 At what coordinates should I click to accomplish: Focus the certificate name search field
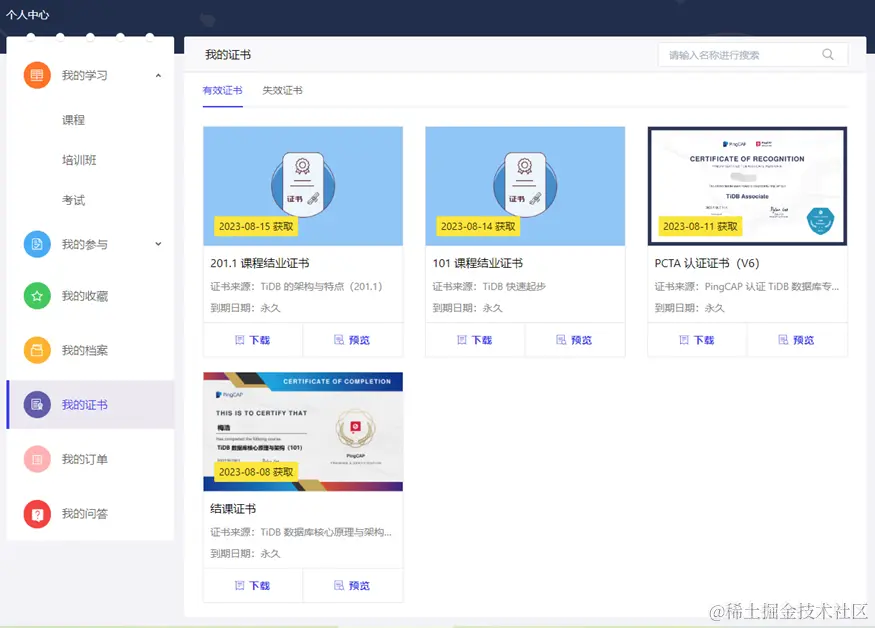[x=753, y=55]
